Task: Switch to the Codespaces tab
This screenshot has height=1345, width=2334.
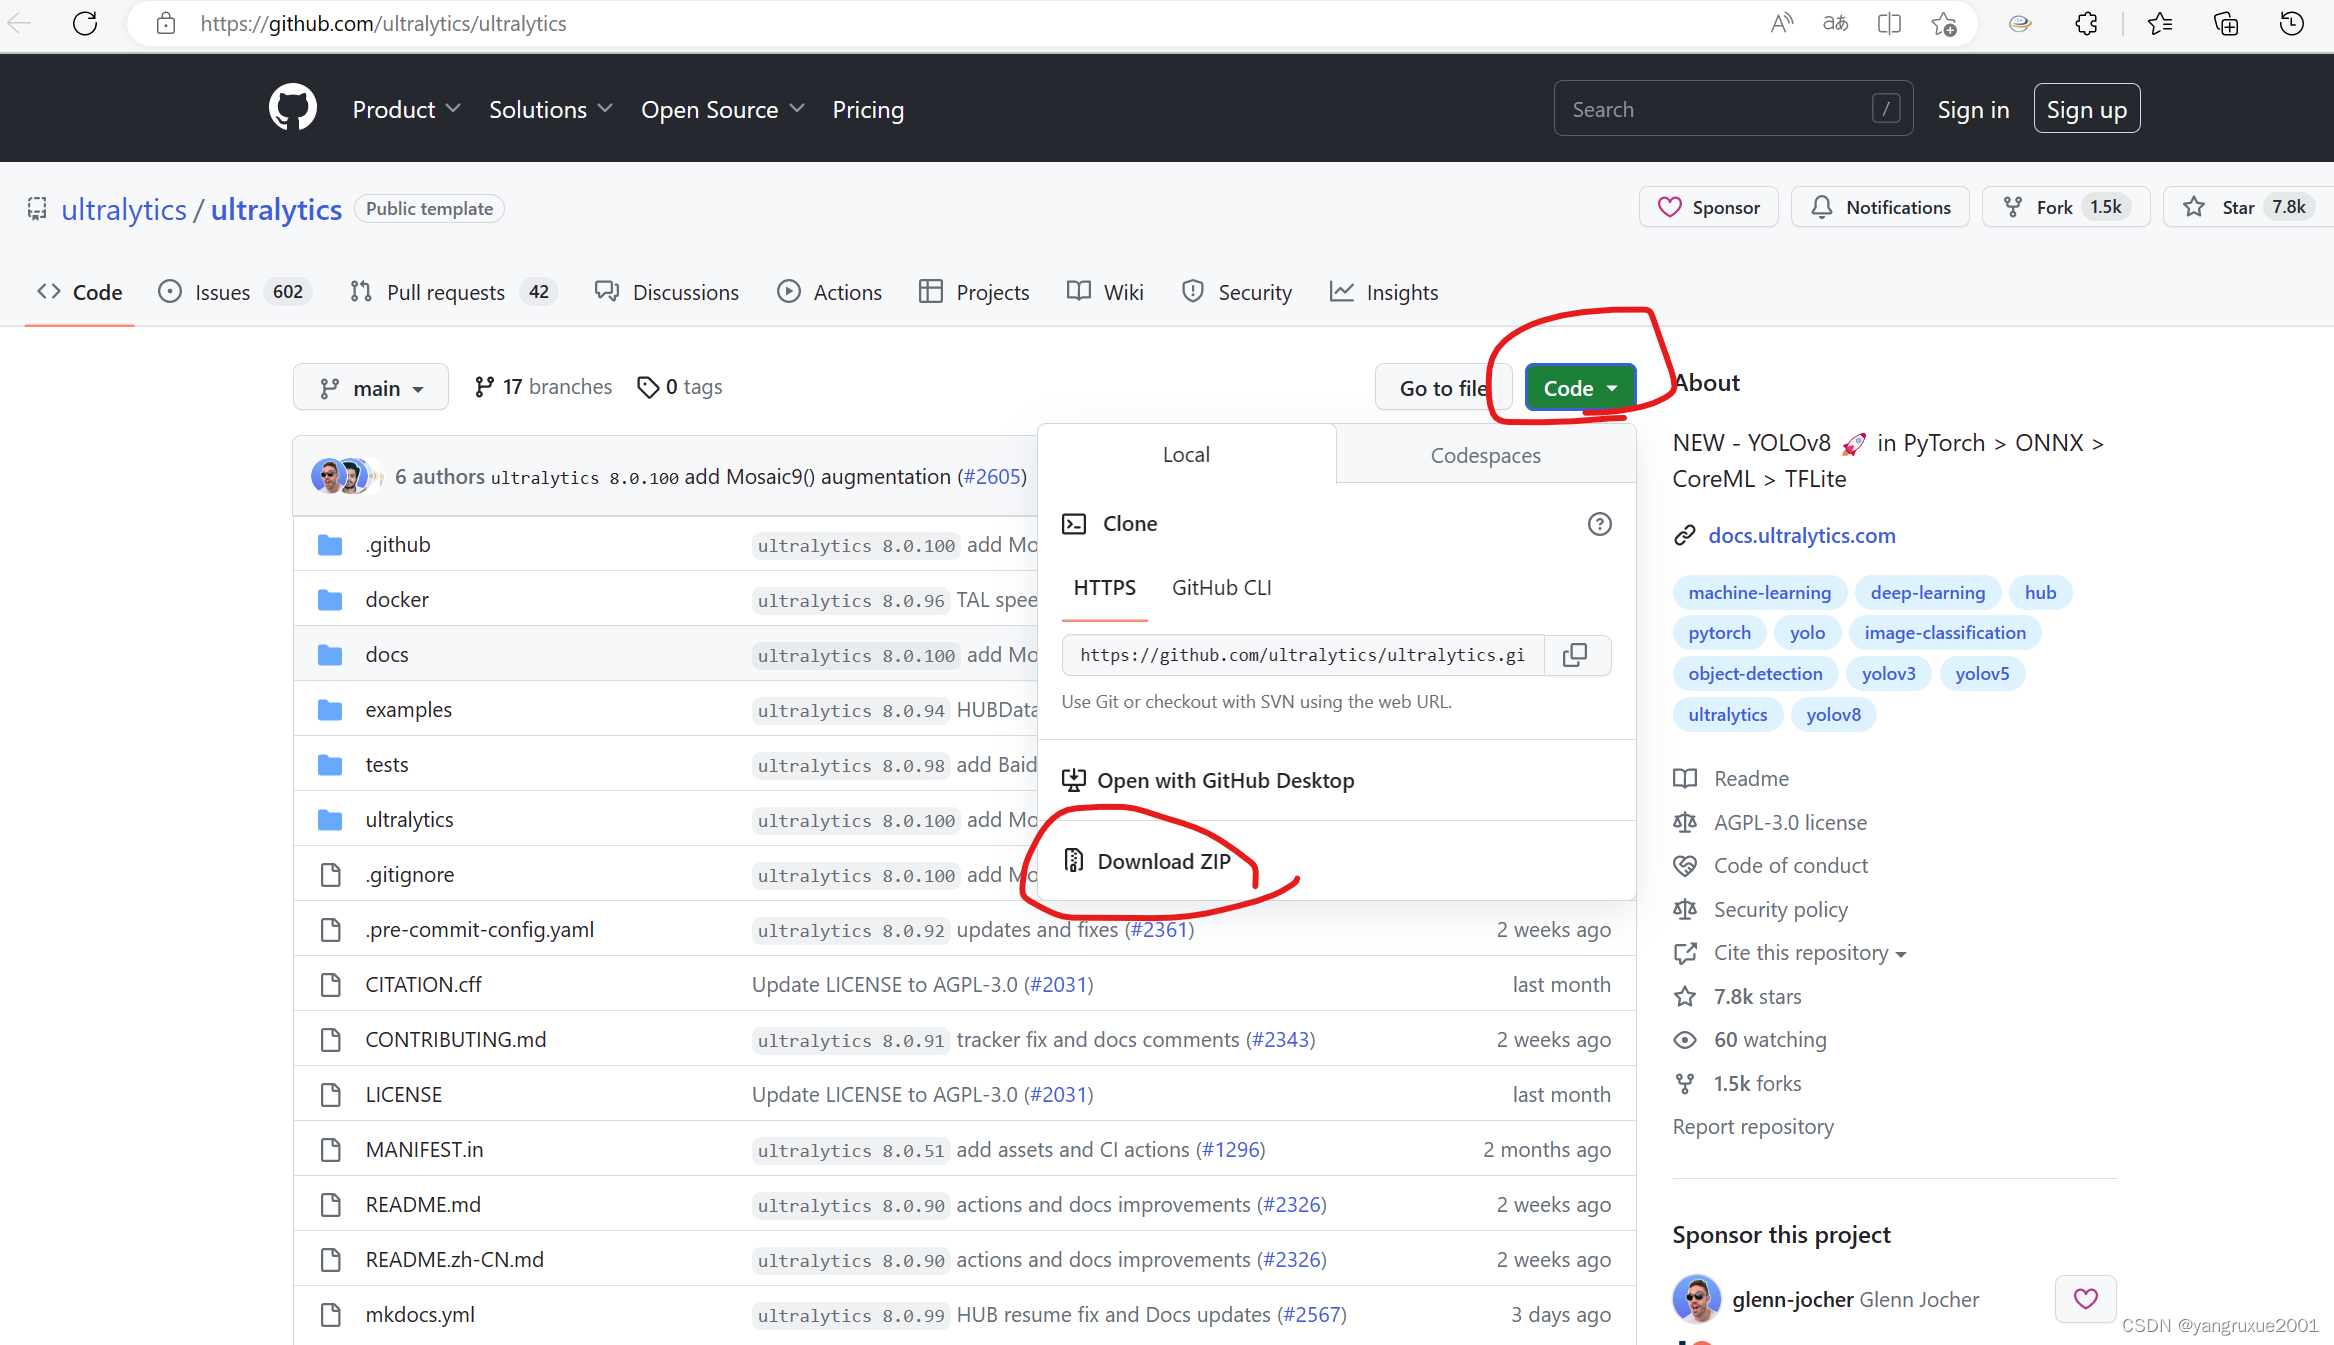Action: pyautogui.click(x=1485, y=455)
